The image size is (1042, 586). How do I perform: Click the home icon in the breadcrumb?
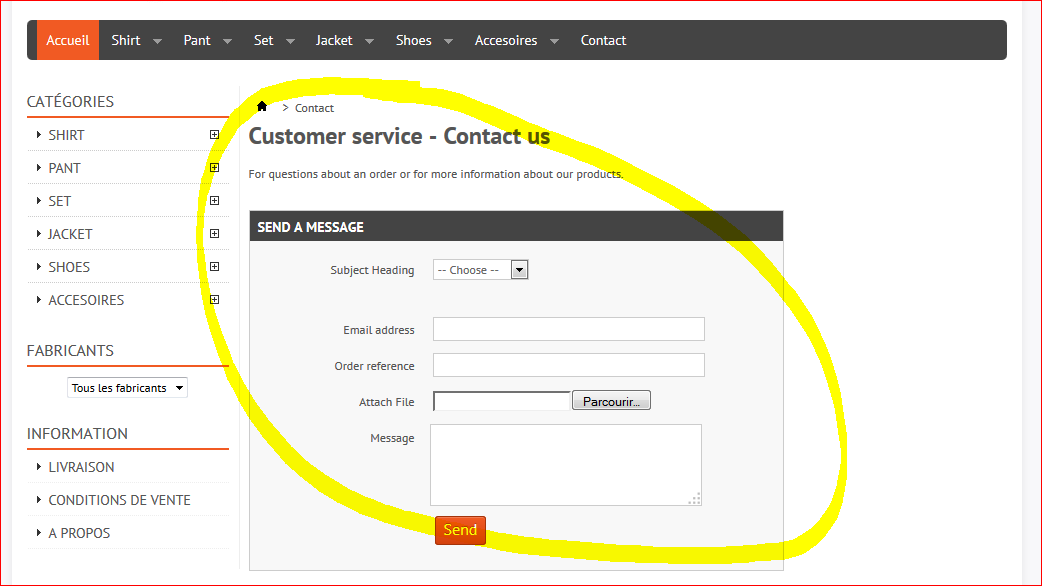coord(262,106)
